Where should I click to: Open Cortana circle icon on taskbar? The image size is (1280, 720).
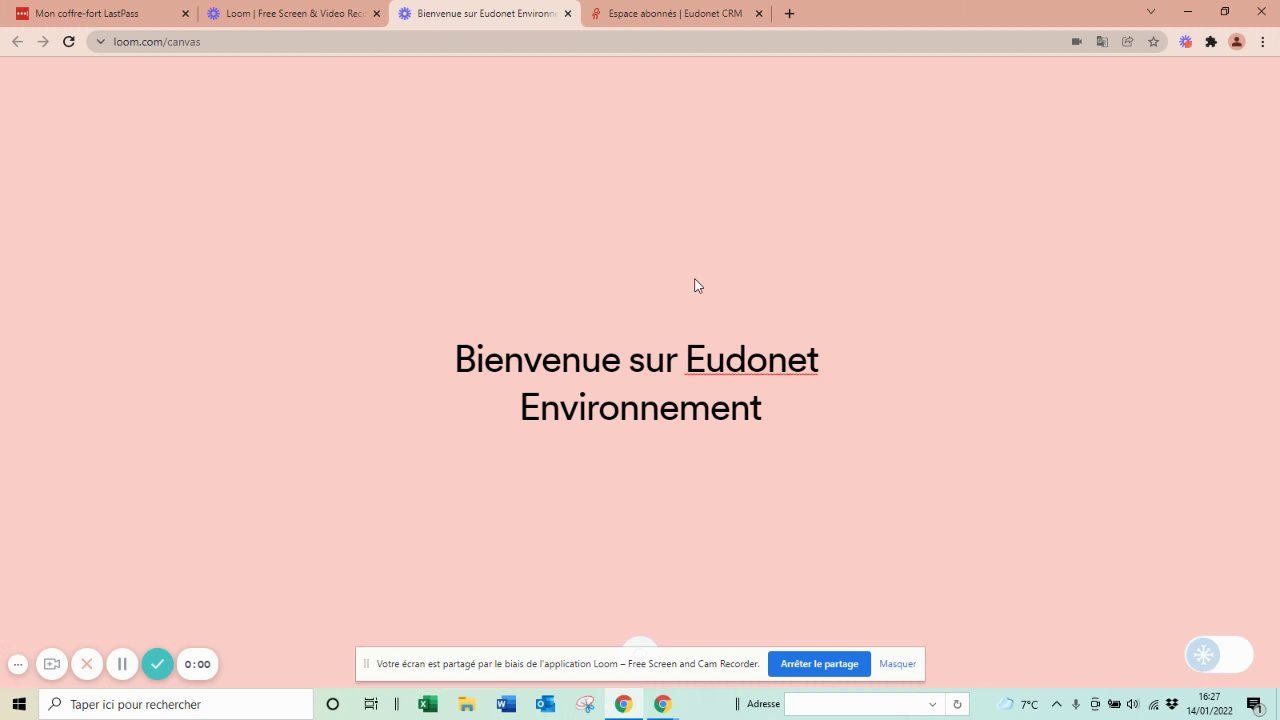333,704
